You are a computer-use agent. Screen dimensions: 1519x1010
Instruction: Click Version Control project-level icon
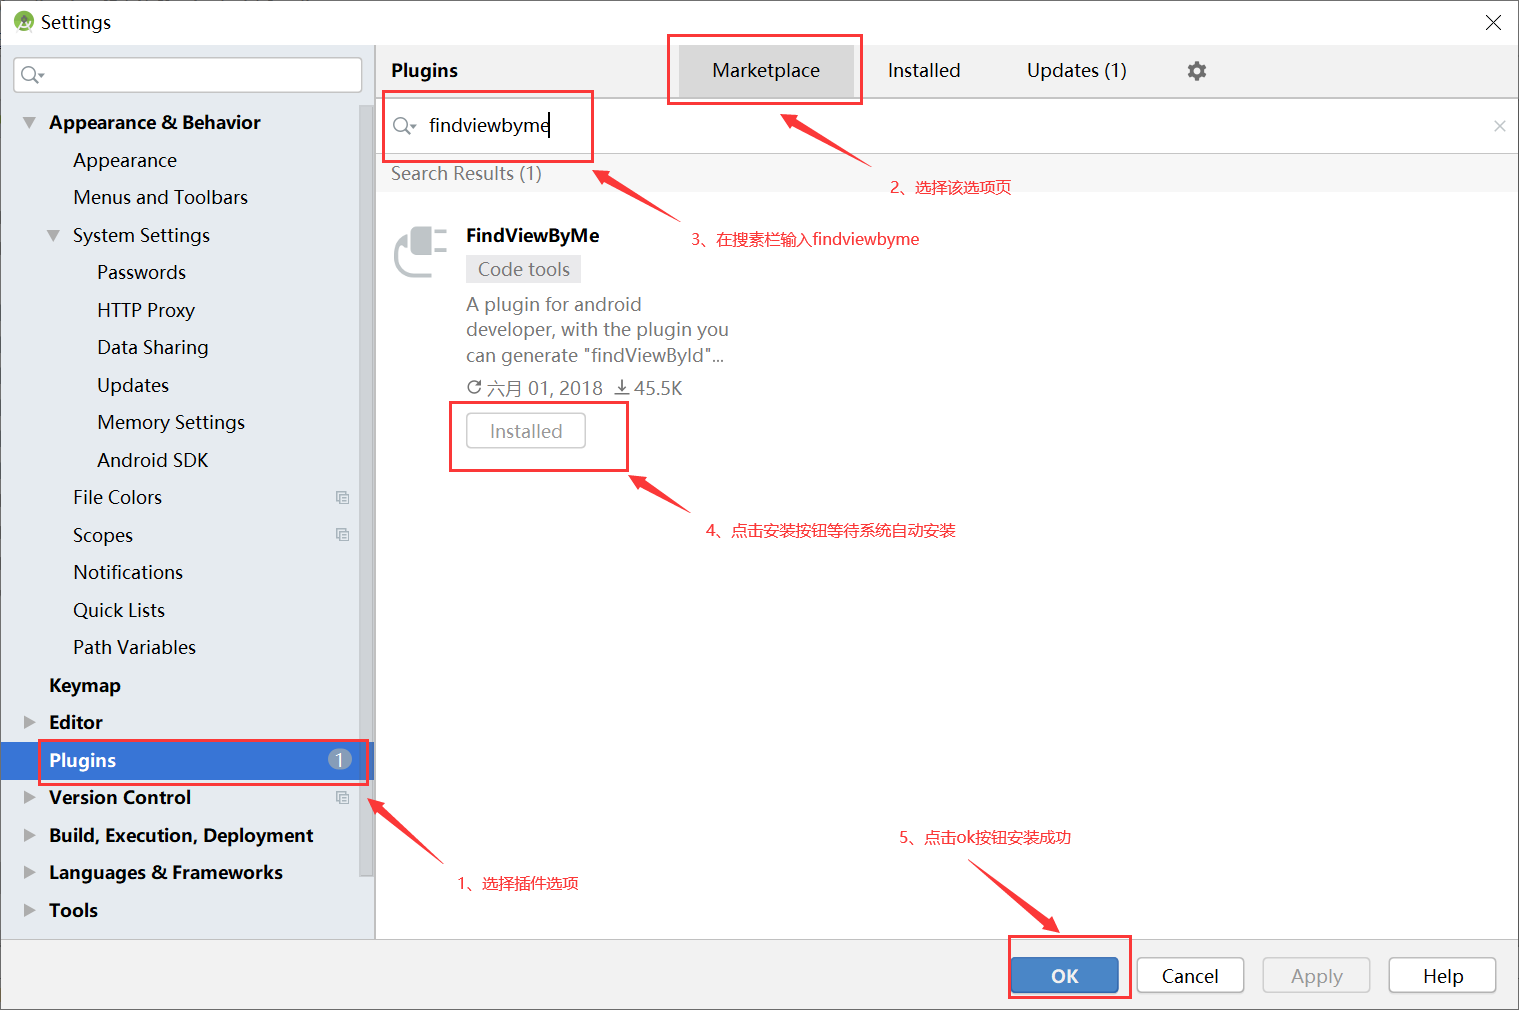pos(342,798)
